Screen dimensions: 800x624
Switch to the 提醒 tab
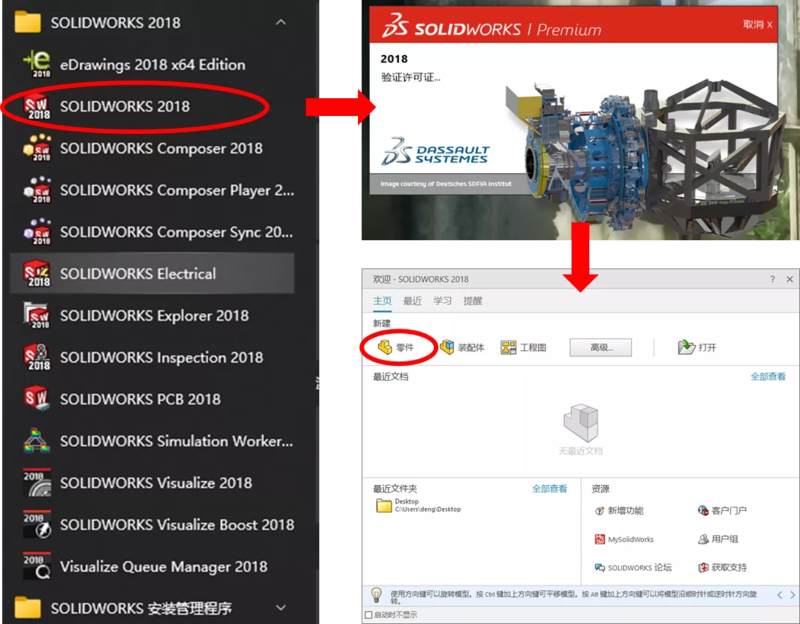(x=472, y=301)
